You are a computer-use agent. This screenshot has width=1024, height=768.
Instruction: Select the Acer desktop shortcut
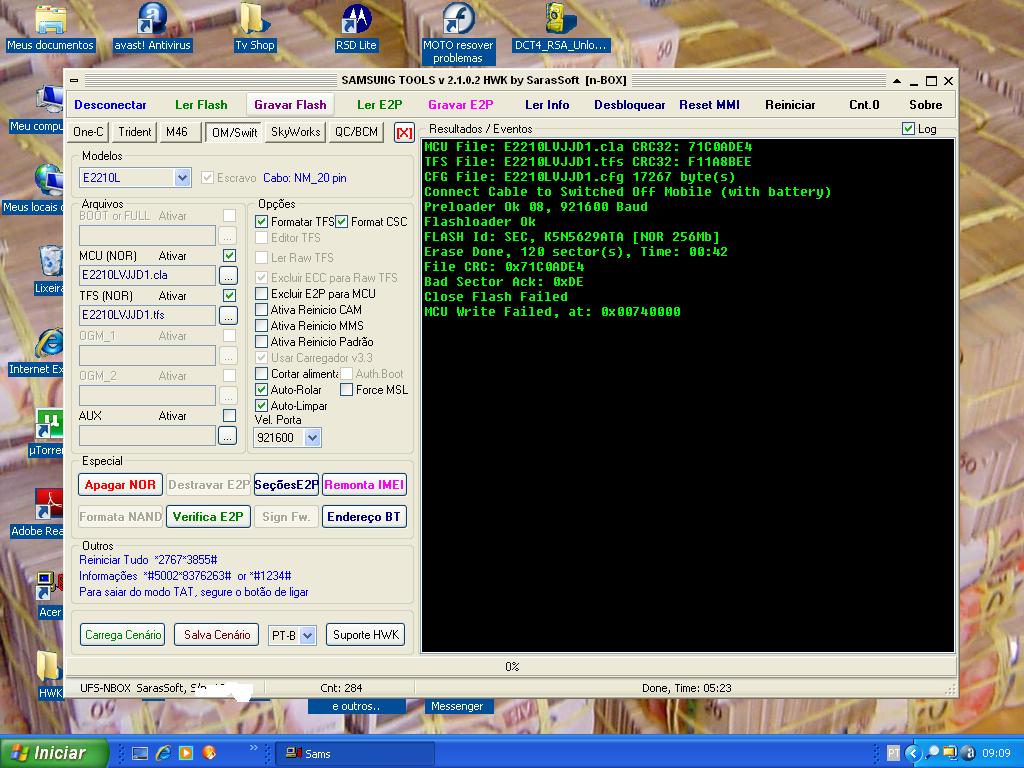click(x=50, y=594)
